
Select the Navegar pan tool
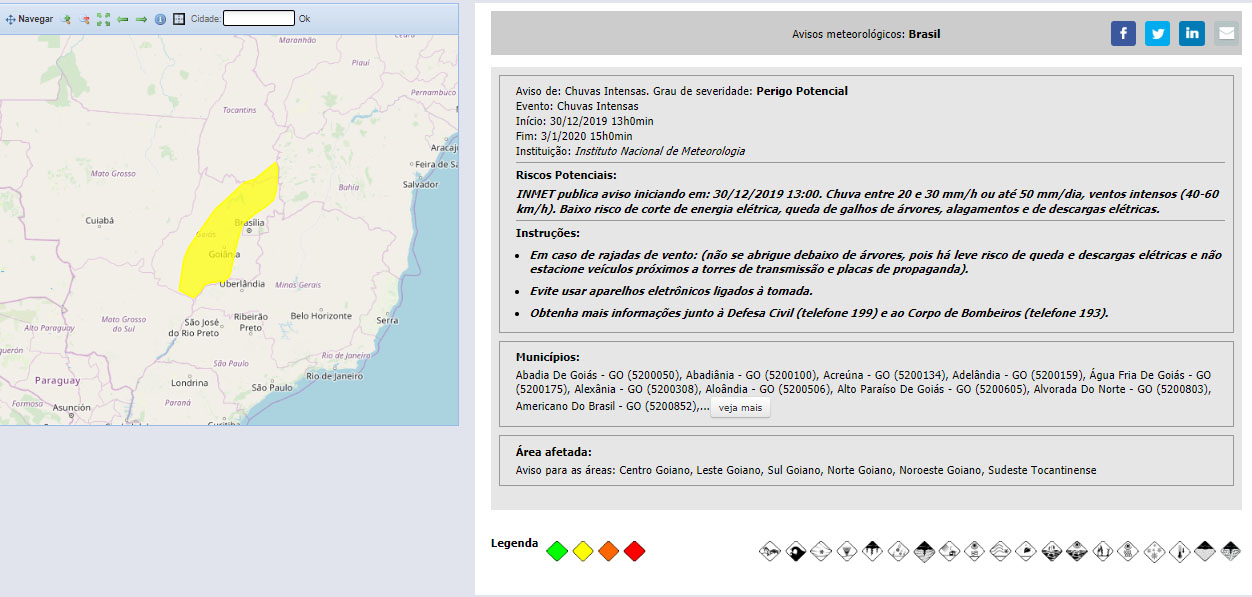[30, 19]
